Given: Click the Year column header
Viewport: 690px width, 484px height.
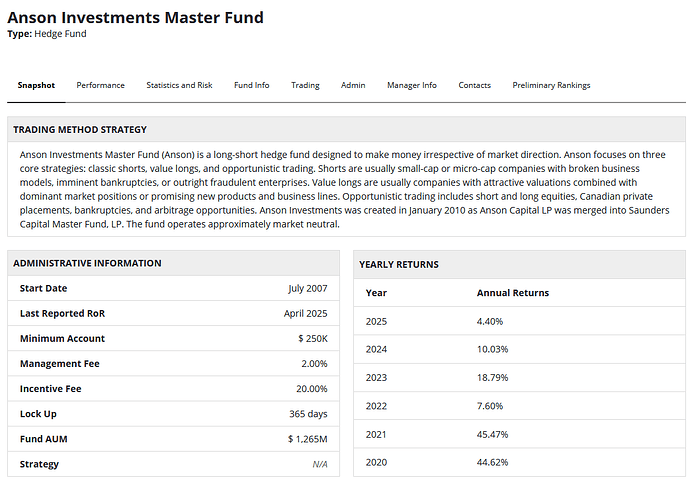Looking at the screenshot, I should tap(376, 293).
